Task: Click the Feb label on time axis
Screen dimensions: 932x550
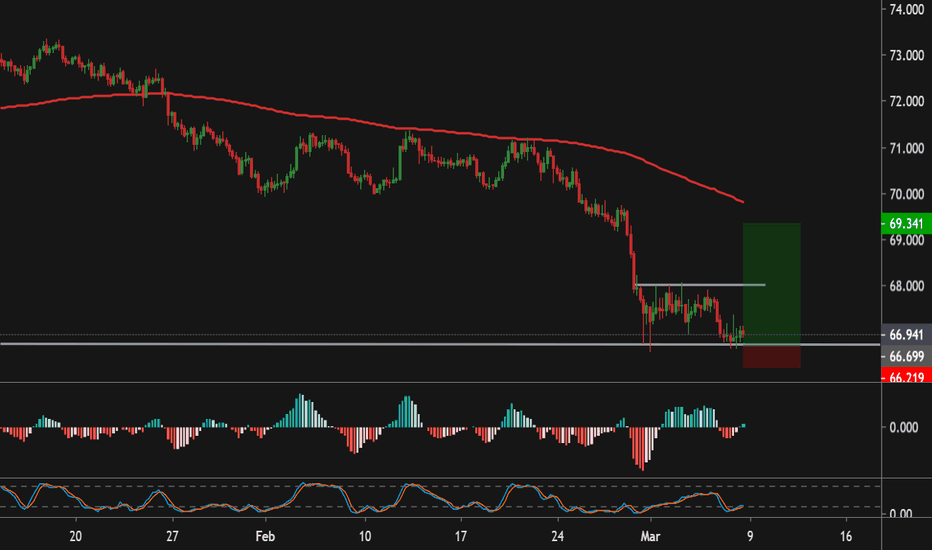Action: (x=266, y=535)
